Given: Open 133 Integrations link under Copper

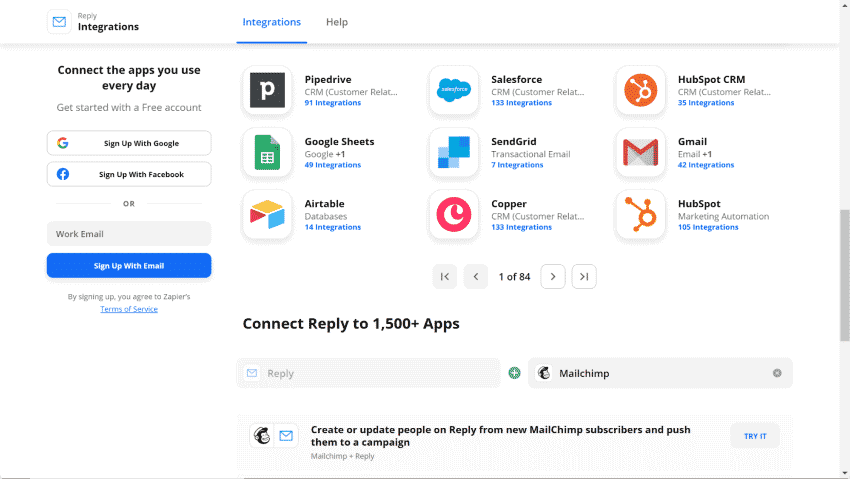Looking at the screenshot, I should (x=521, y=228).
